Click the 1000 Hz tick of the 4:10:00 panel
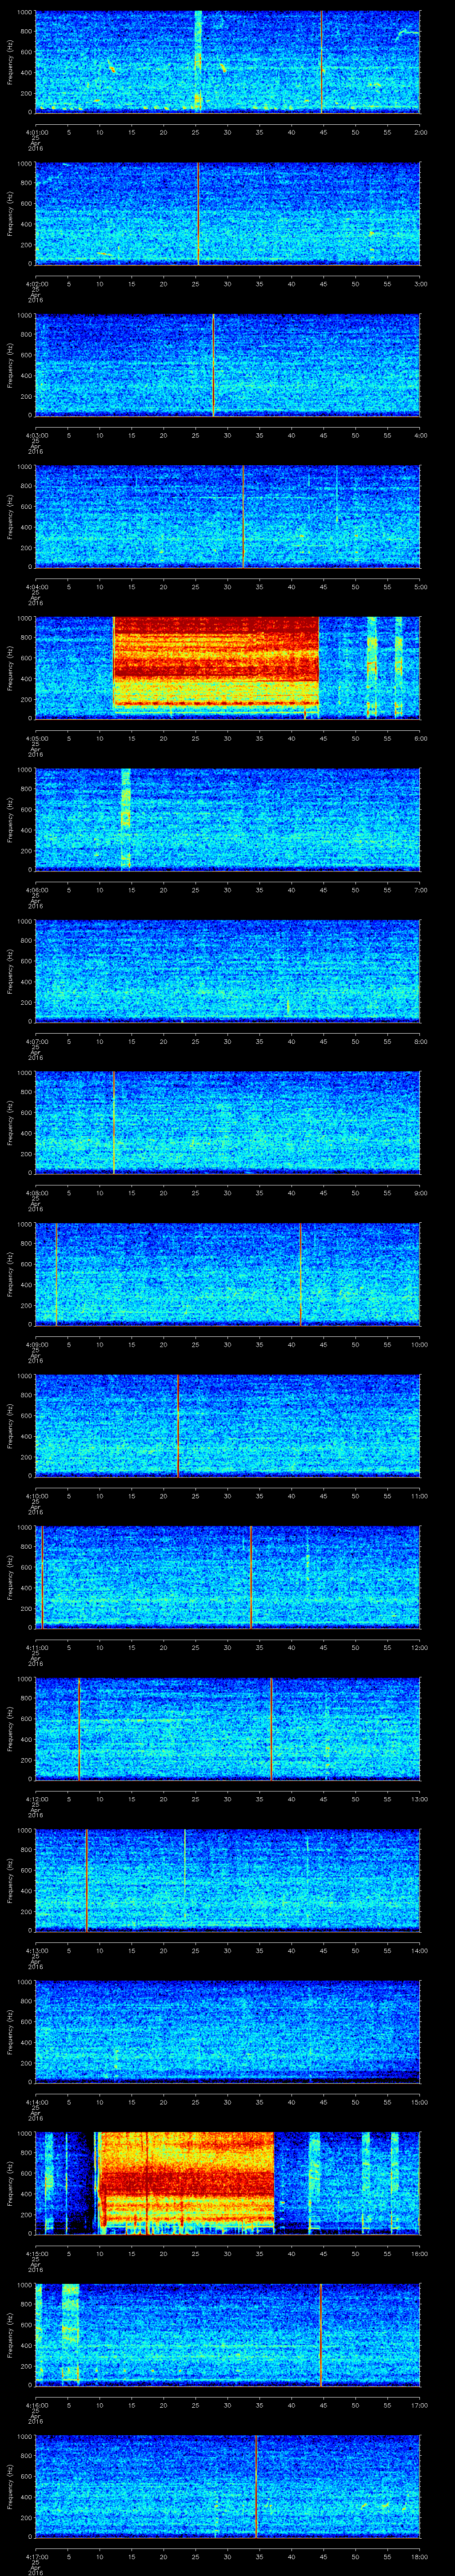 point(24,1377)
